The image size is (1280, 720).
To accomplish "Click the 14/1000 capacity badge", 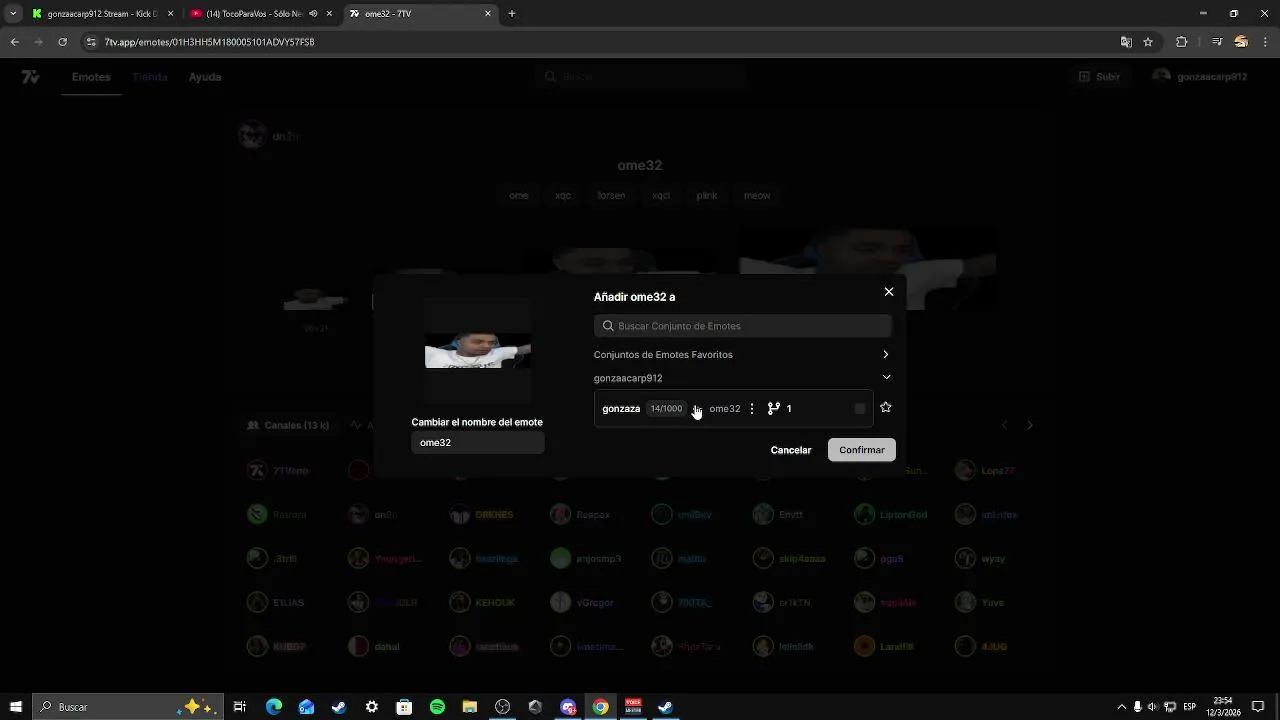I will point(666,409).
